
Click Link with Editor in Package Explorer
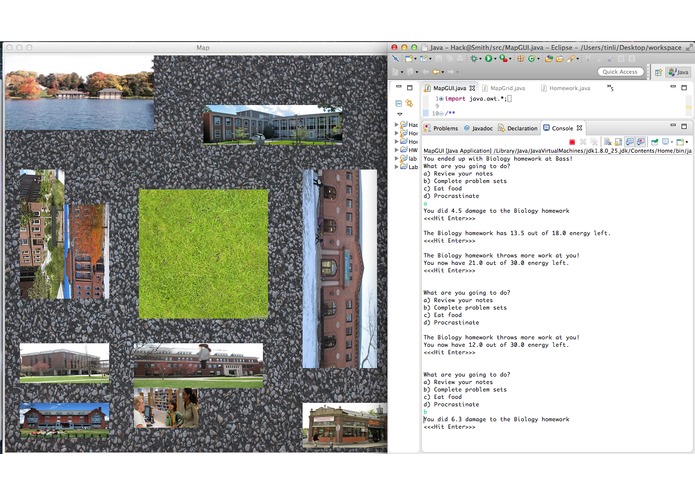coord(409,103)
